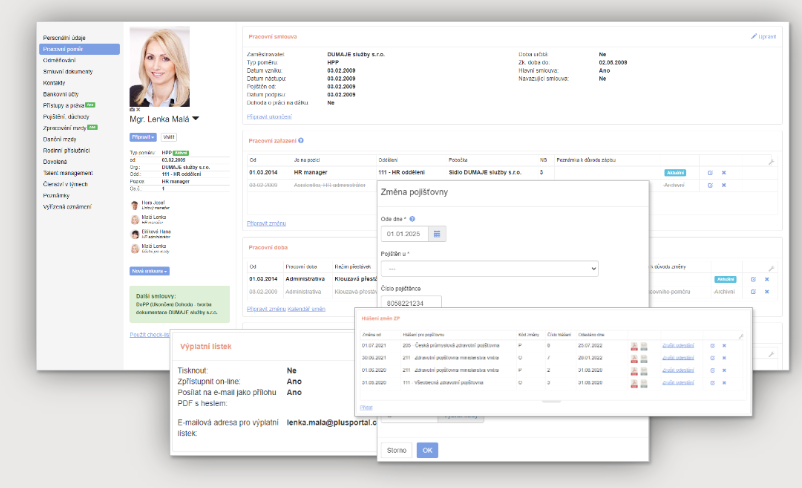Click the Storno button
The width and height of the screenshot is (802, 488).
[396, 450]
